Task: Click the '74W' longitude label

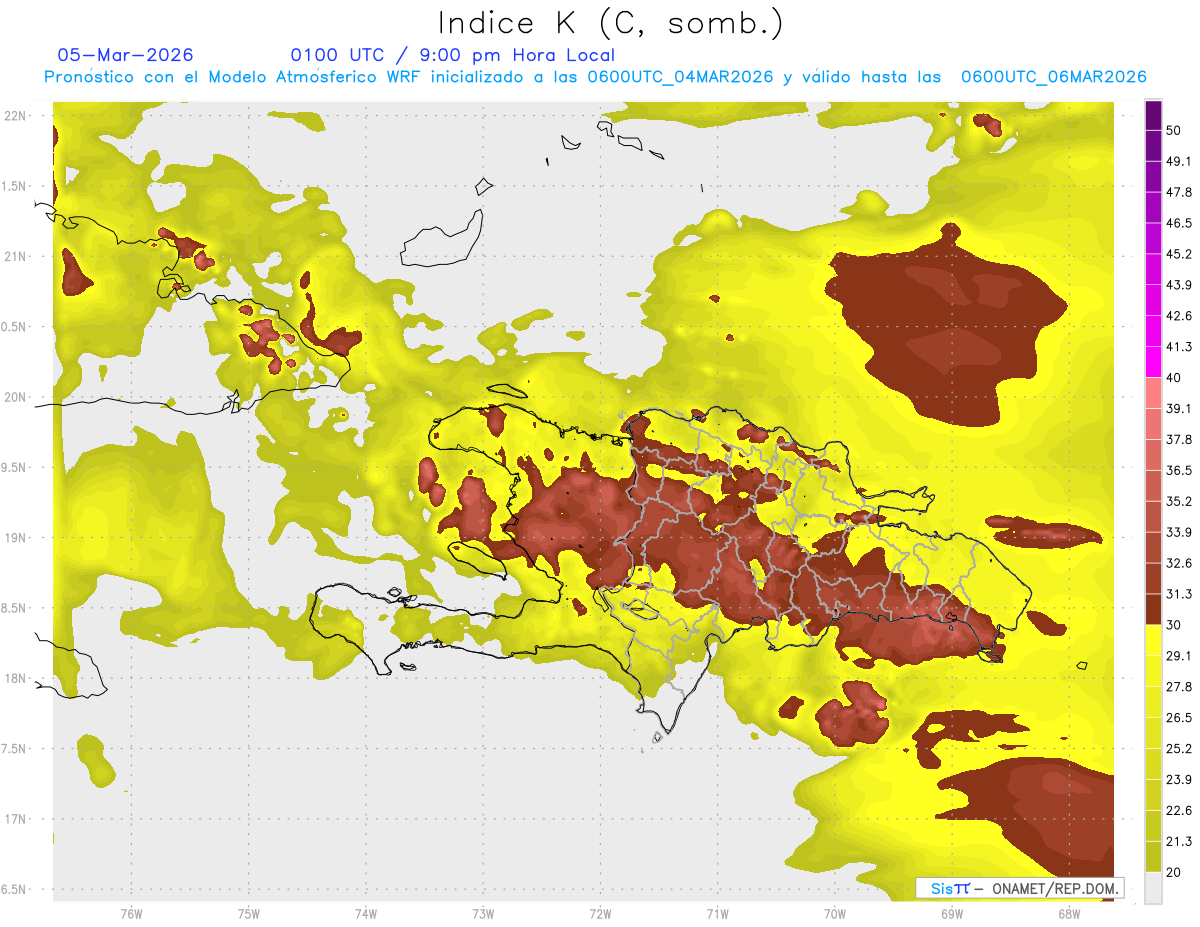Action: tap(366, 913)
